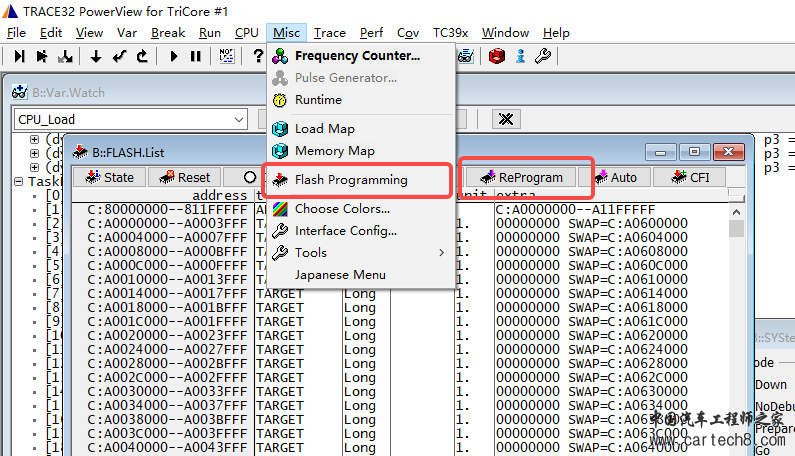This screenshot has height=456, width=795.
Task: Click the red cube toolbar icon
Action: (x=497, y=56)
